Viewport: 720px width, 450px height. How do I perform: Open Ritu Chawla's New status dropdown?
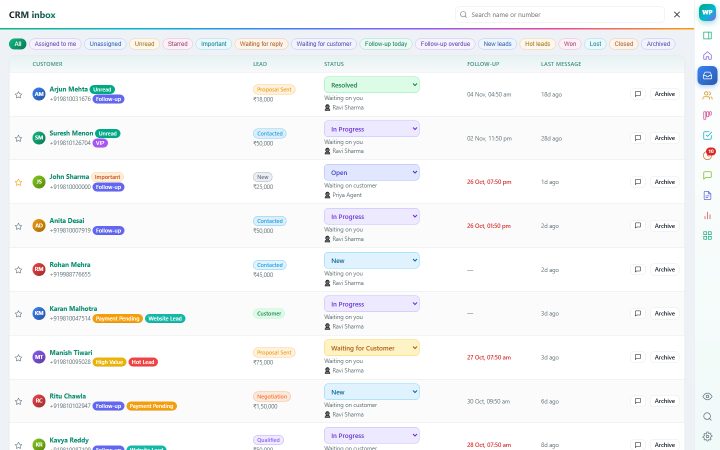372,392
